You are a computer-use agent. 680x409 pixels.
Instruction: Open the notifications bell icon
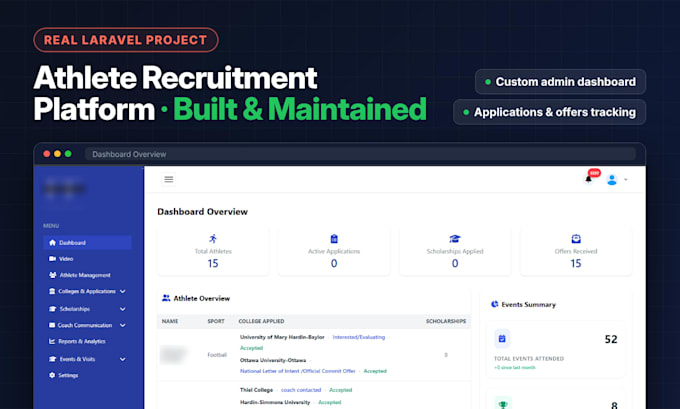coord(588,179)
